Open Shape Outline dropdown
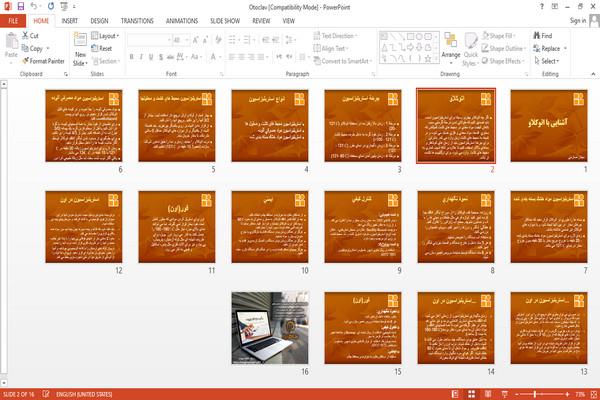 (504, 48)
